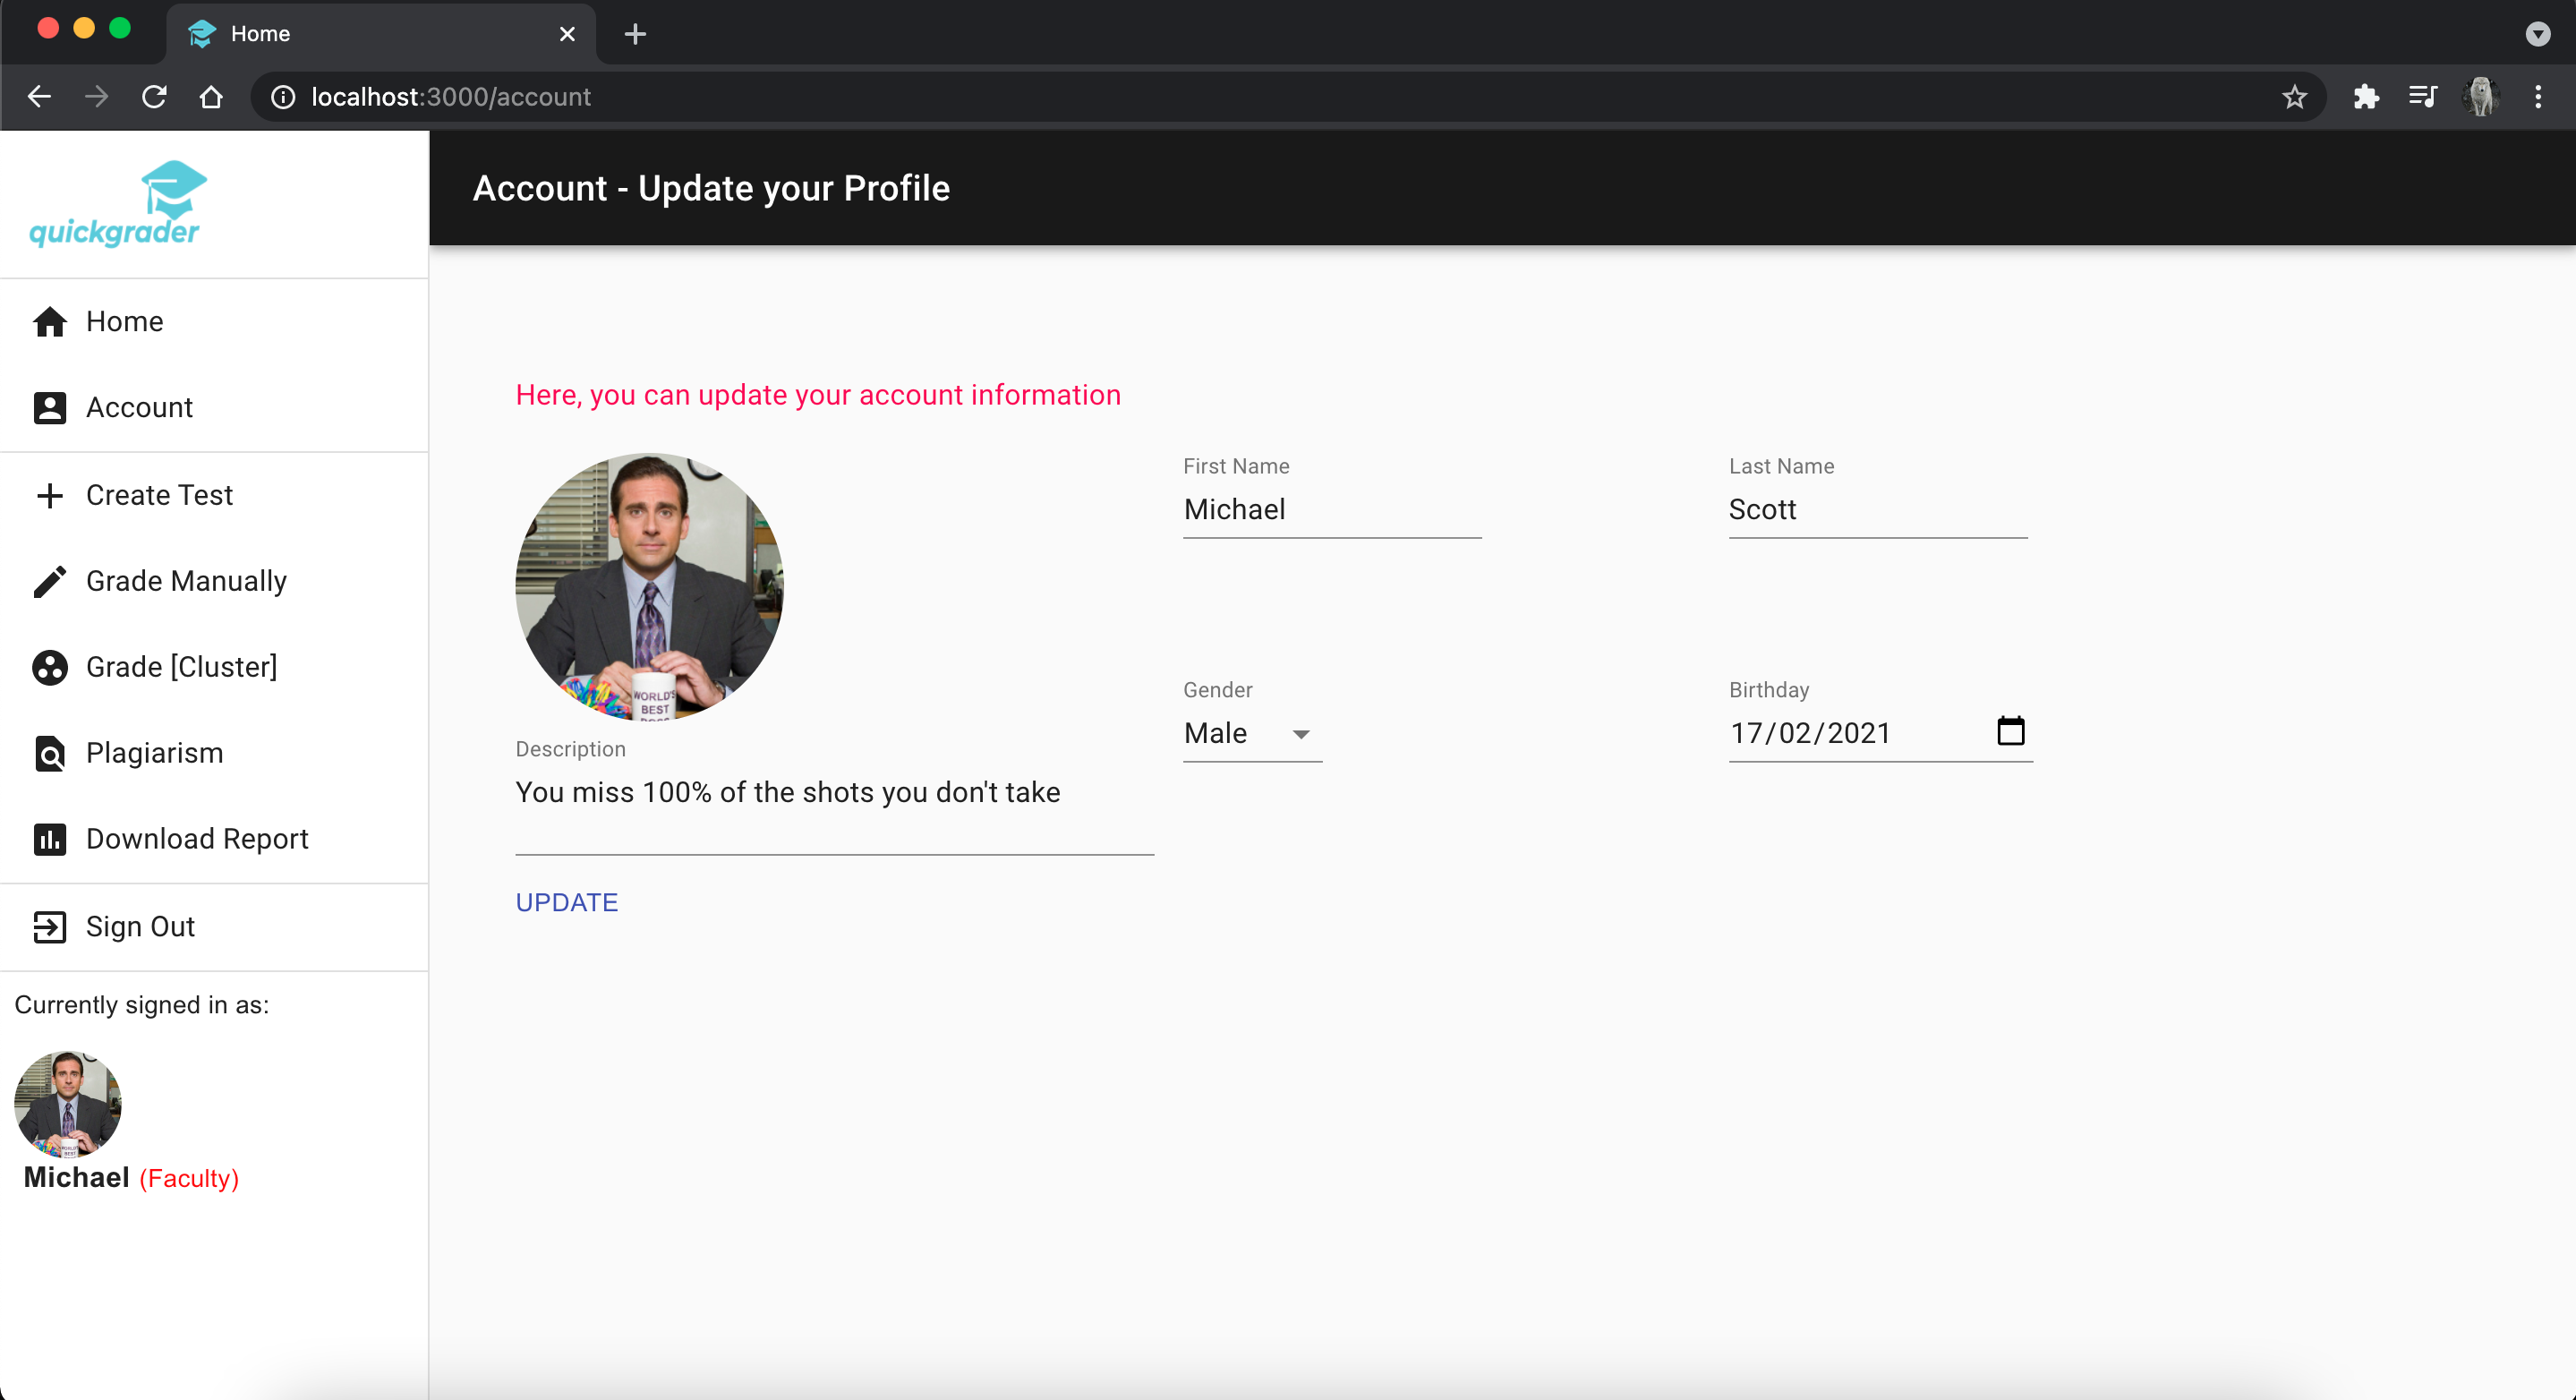Click the Grade Manually pencil icon
The width and height of the screenshot is (2576, 1400).
click(49, 581)
